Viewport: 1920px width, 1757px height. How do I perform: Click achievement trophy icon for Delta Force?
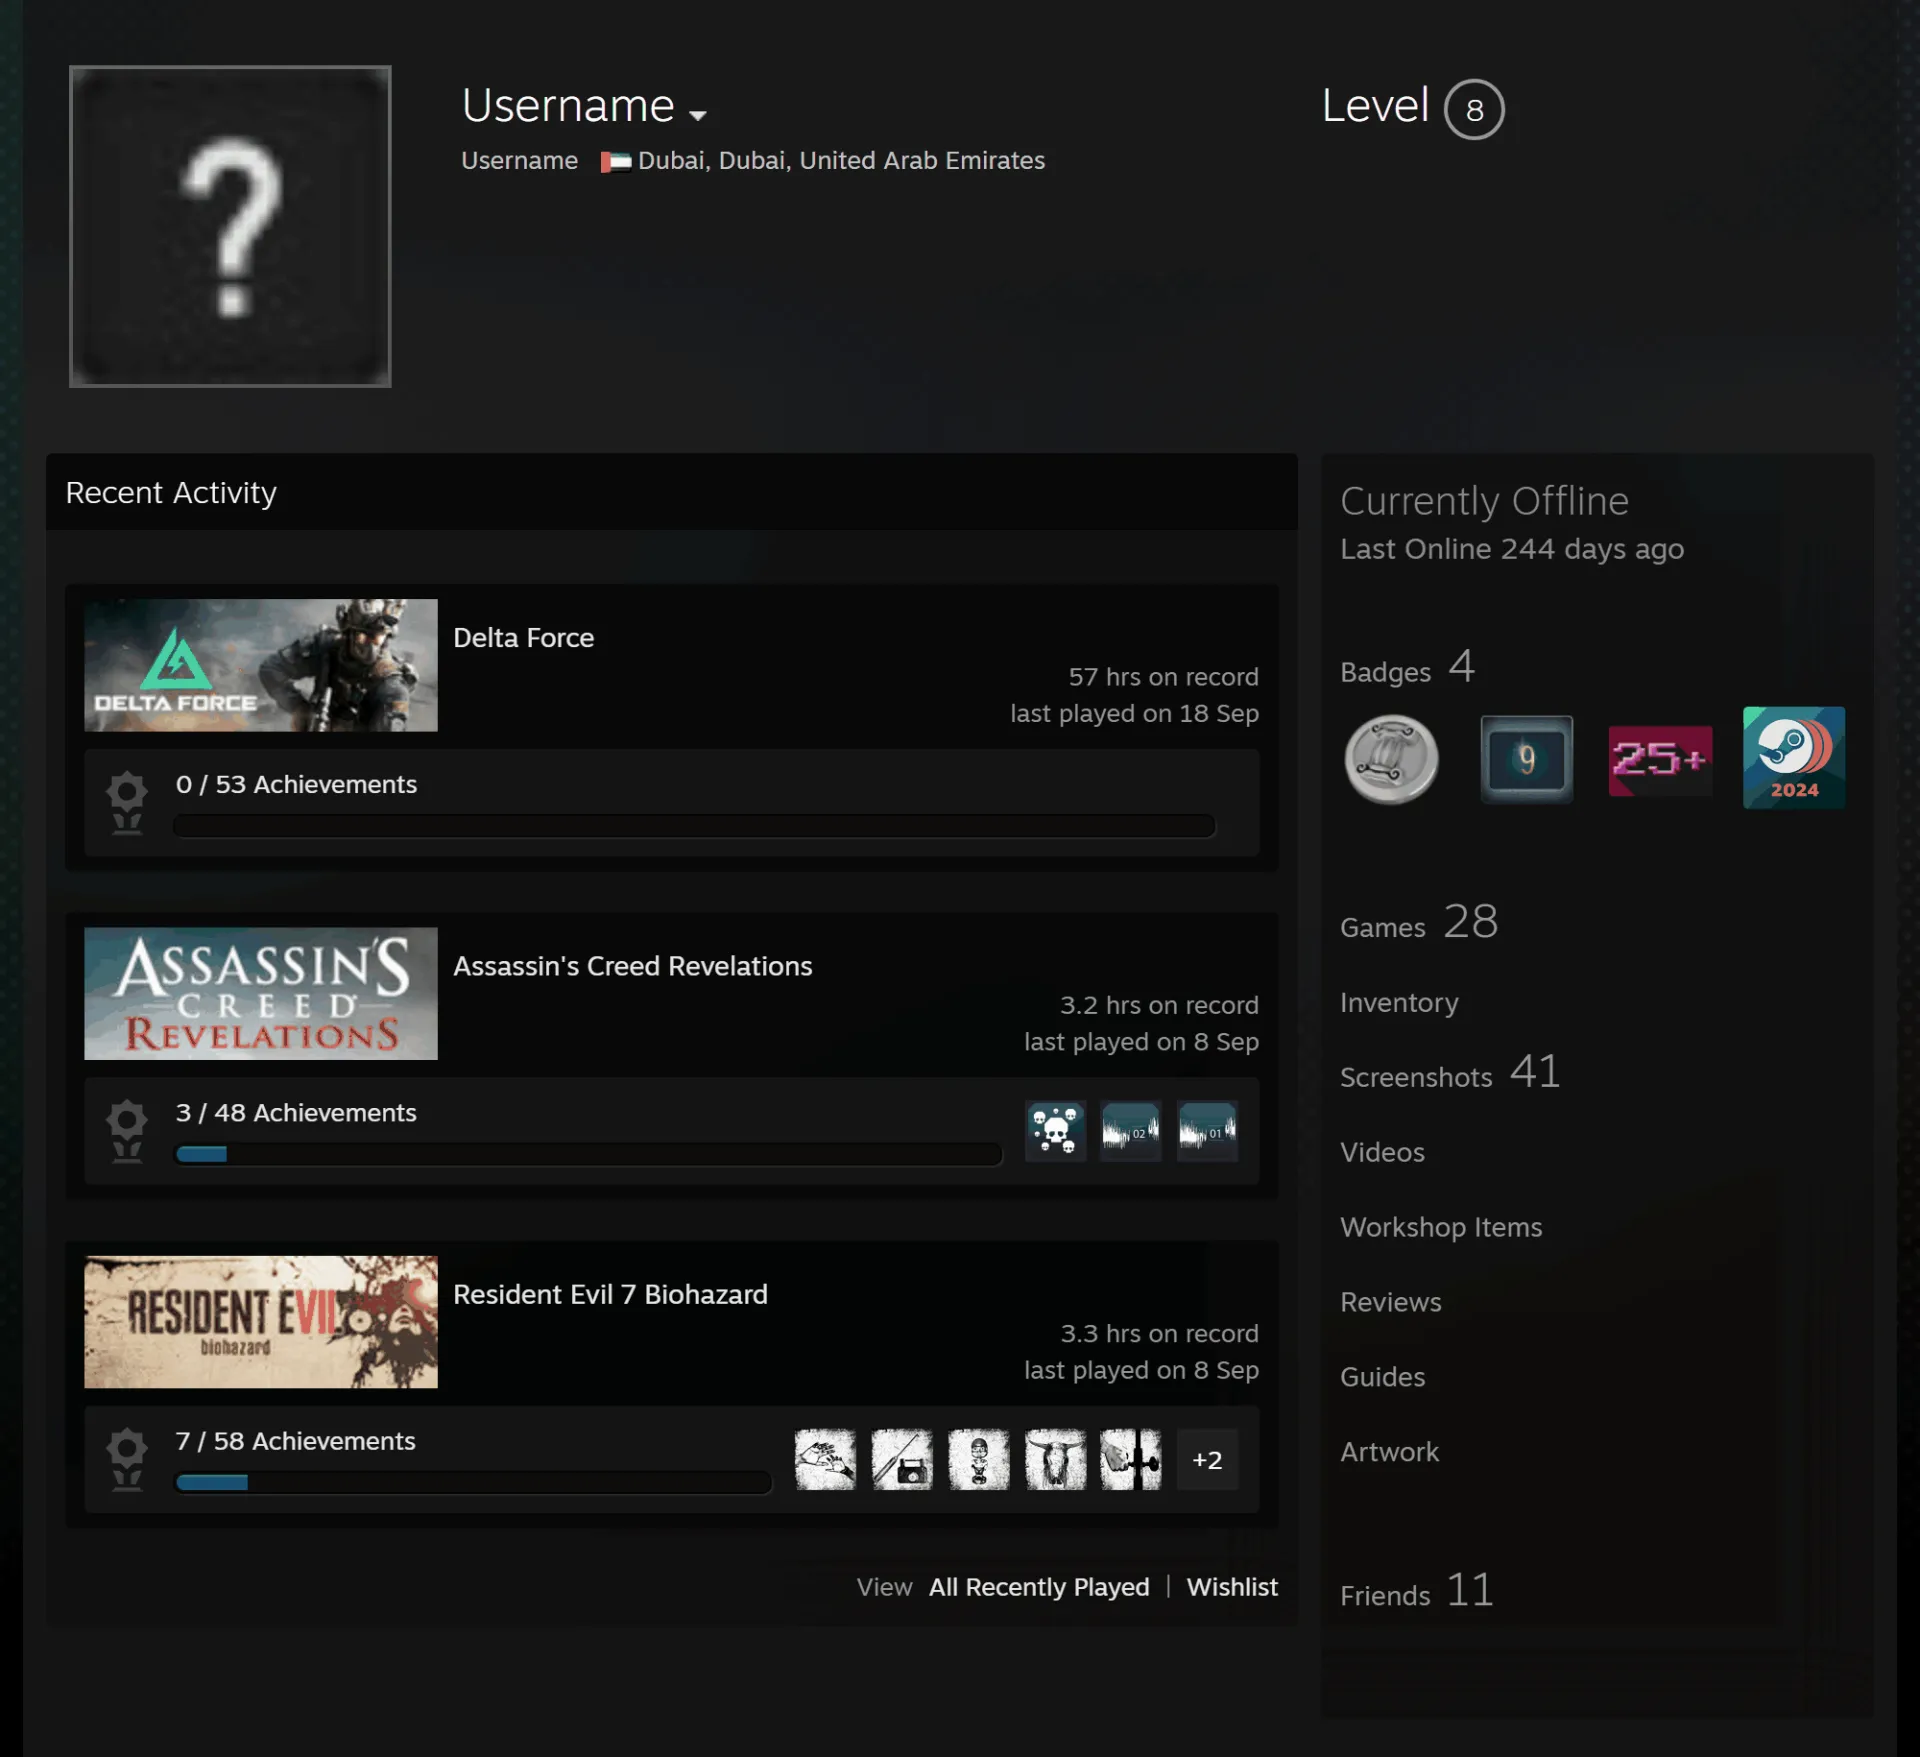pyautogui.click(x=127, y=802)
